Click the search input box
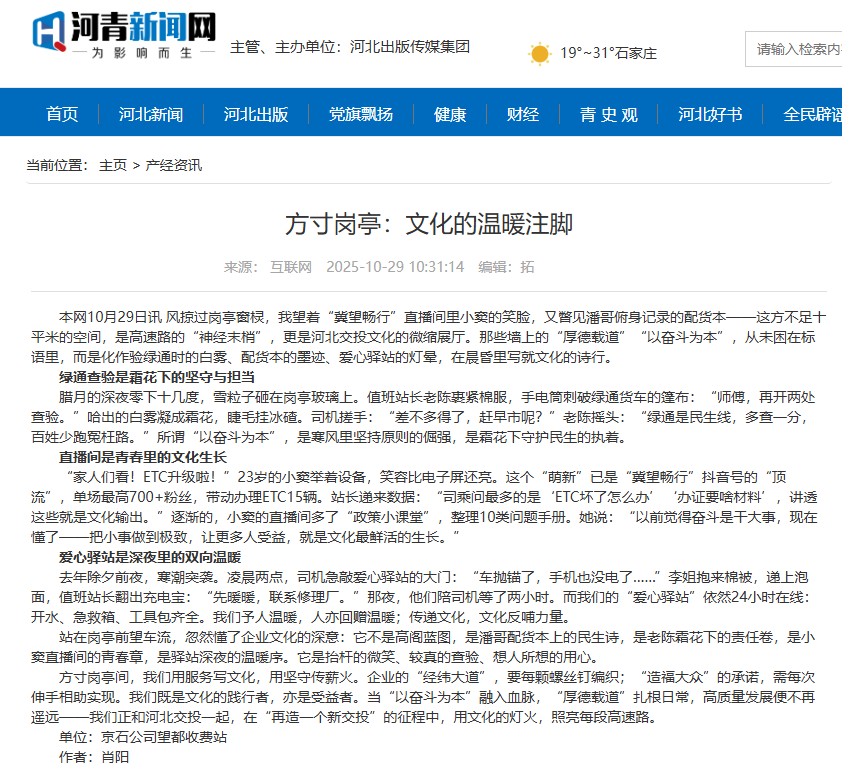 [x=795, y=47]
